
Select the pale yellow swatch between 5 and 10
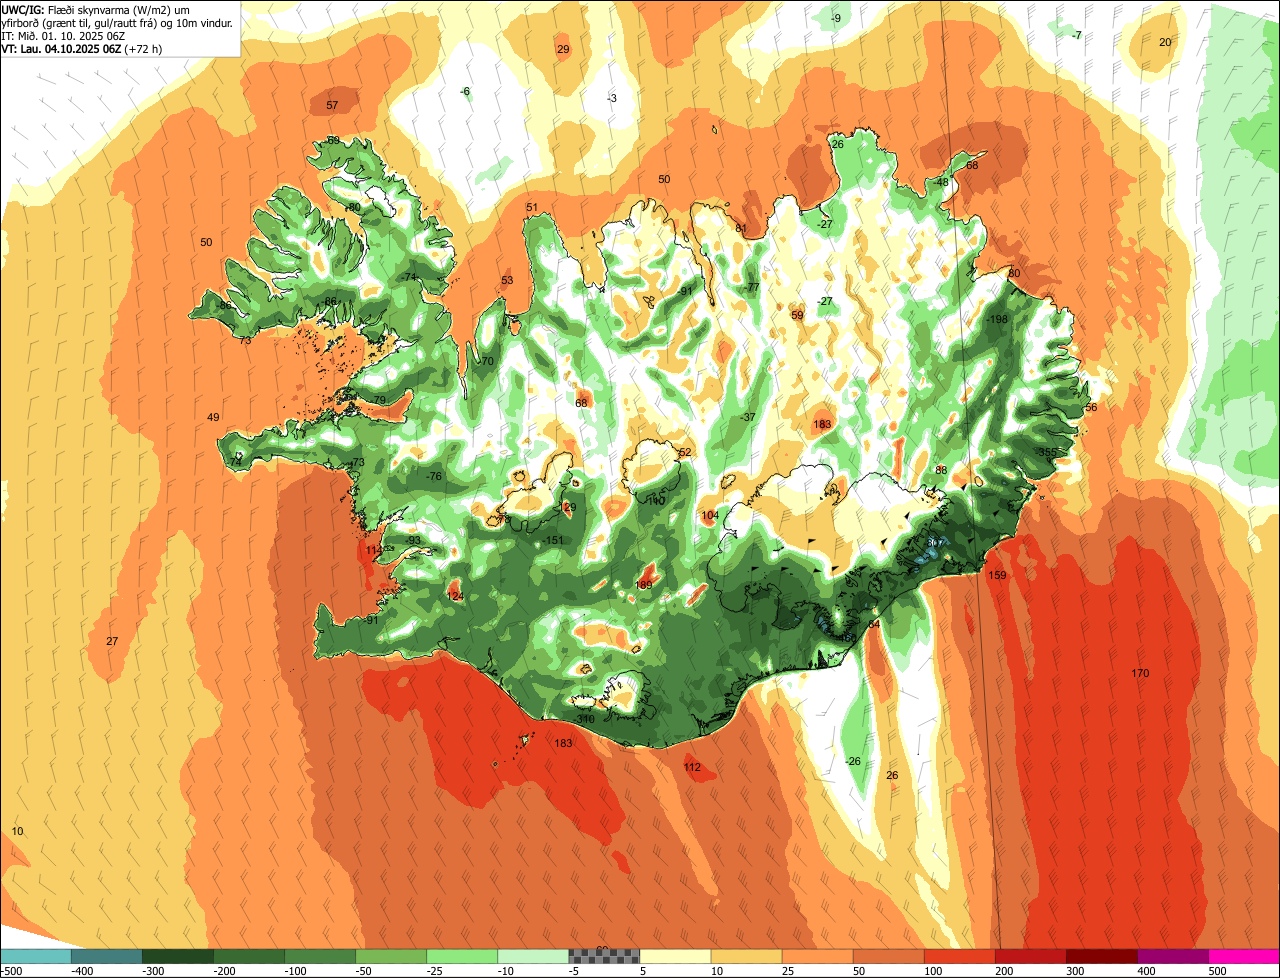click(x=675, y=957)
